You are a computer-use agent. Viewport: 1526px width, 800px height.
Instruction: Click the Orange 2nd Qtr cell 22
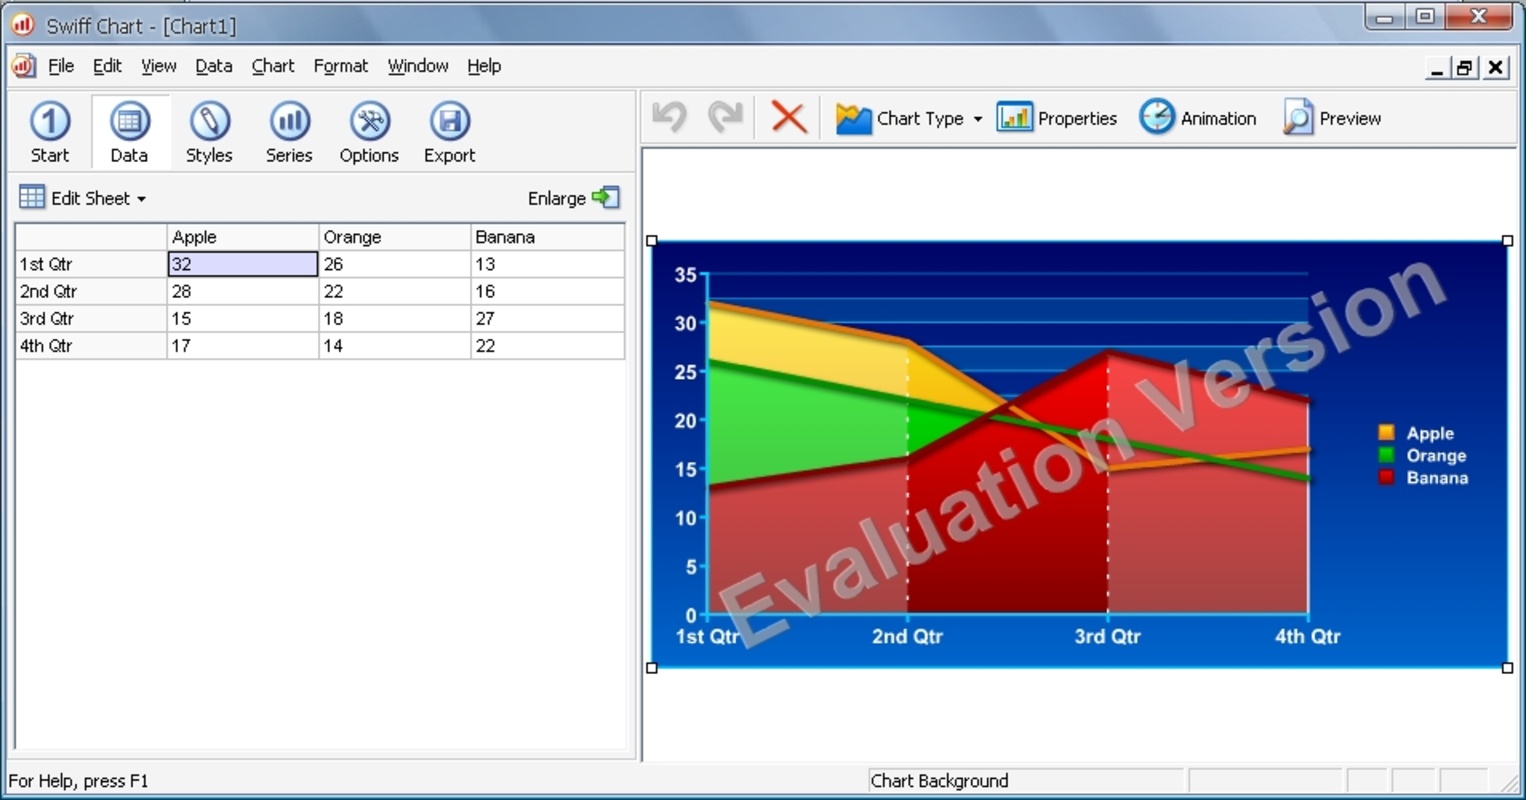coord(394,291)
